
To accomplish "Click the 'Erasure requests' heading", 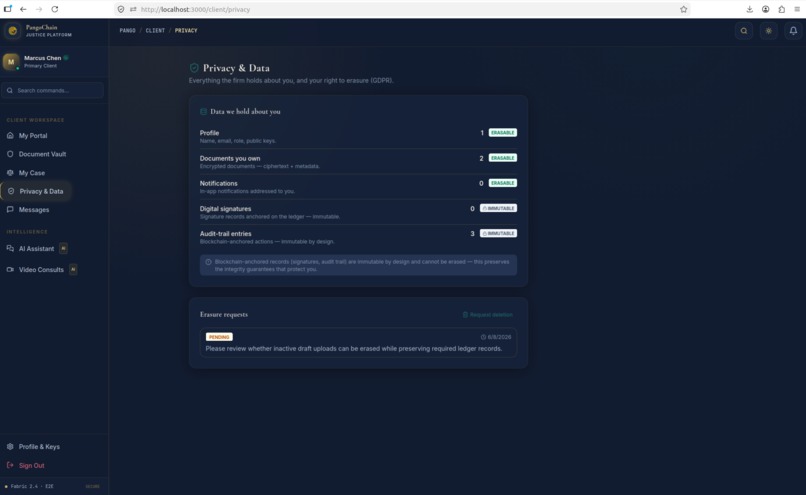I will click(x=224, y=315).
